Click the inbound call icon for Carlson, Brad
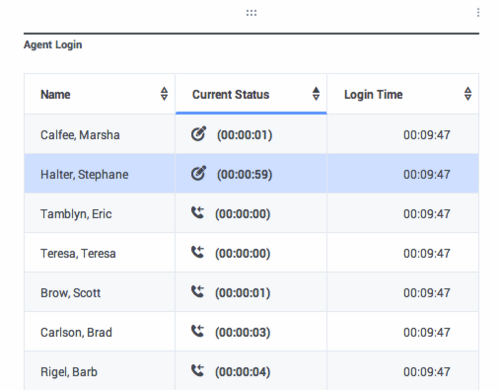The image size is (500, 390). [197, 331]
